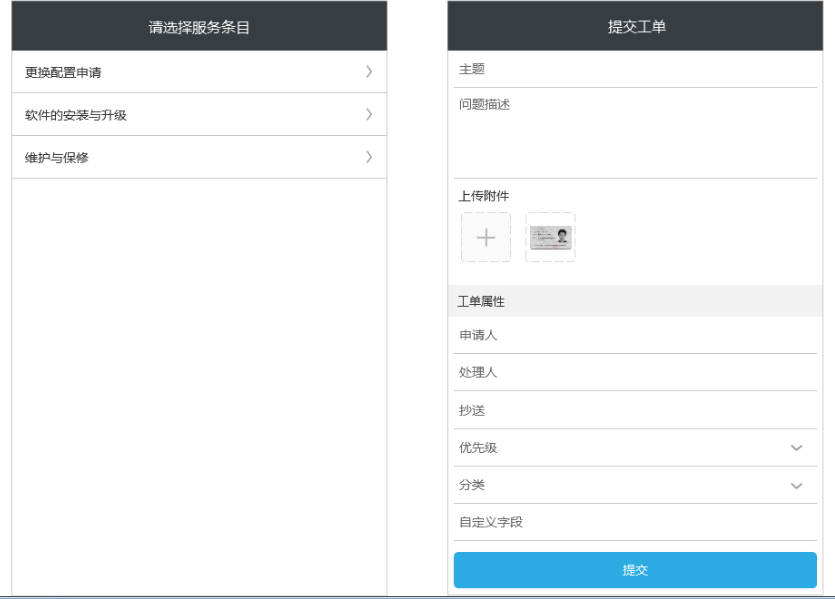
Task: Click the chevron arrow beside 更换配置申请
Action: pyautogui.click(x=369, y=72)
